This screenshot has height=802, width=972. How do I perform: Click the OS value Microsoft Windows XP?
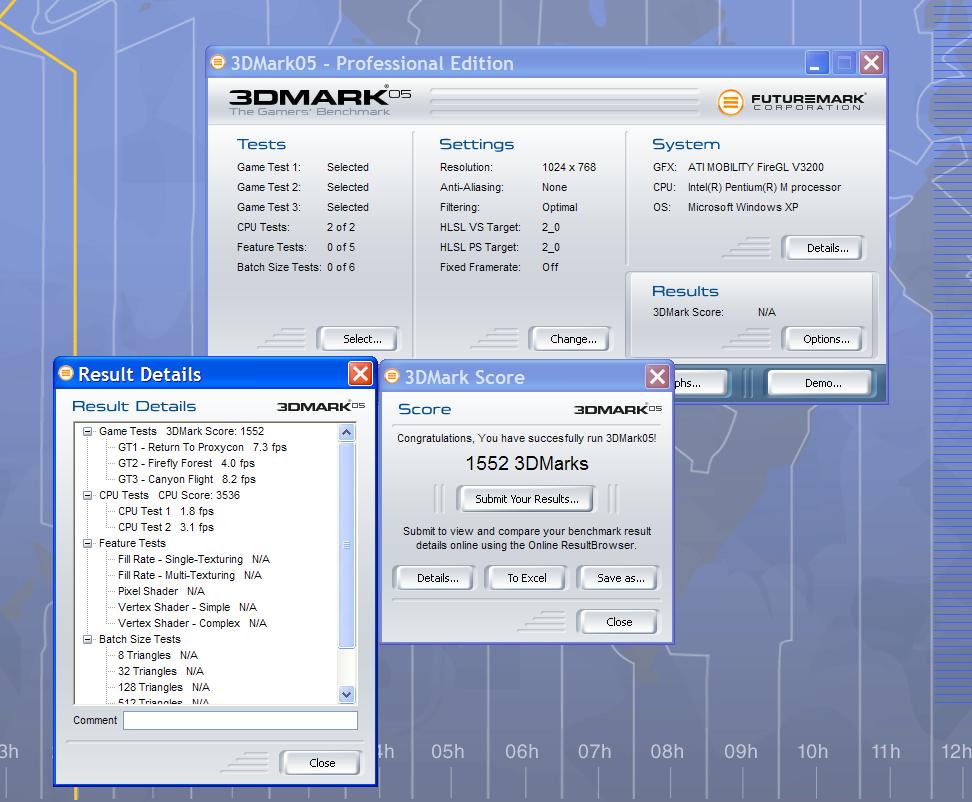(x=743, y=207)
